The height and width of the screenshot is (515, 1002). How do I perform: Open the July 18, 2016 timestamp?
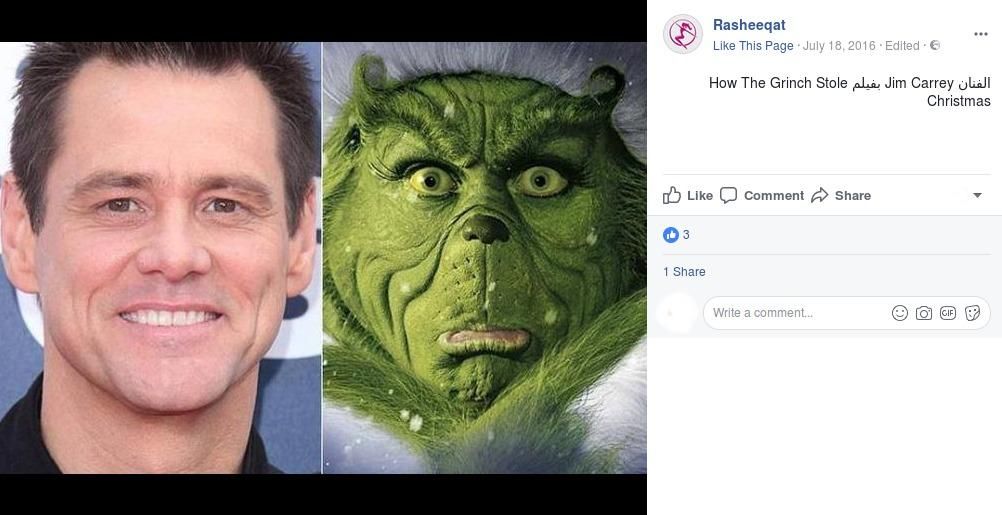click(x=839, y=46)
